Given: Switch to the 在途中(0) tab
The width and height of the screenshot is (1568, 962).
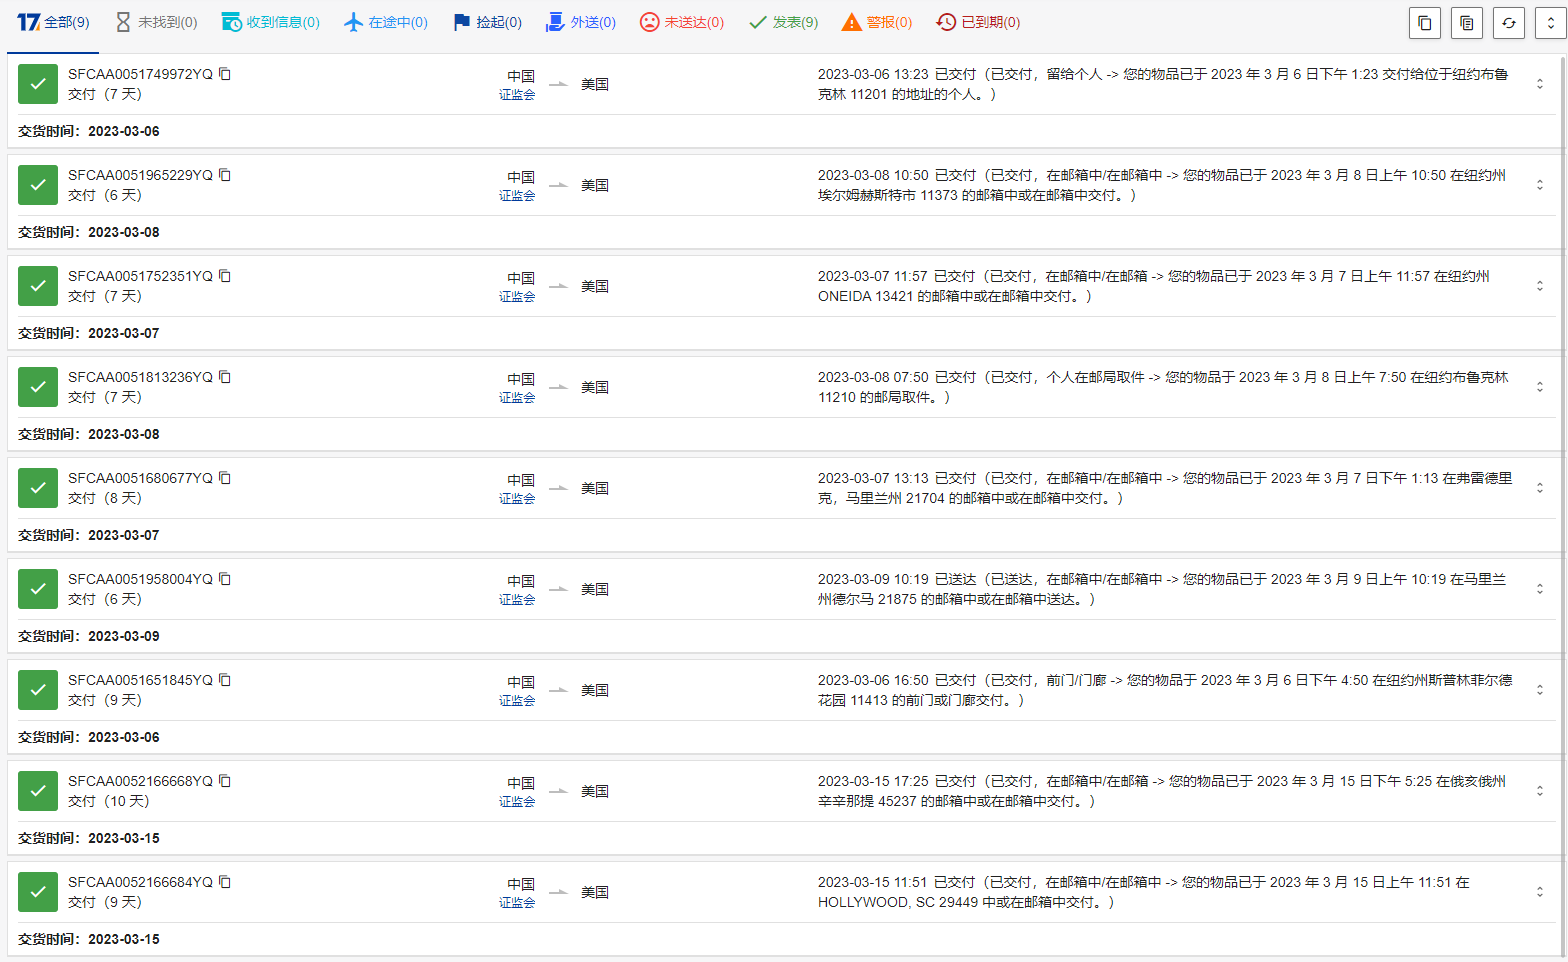Looking at the screenshot, I should [385, 22].
